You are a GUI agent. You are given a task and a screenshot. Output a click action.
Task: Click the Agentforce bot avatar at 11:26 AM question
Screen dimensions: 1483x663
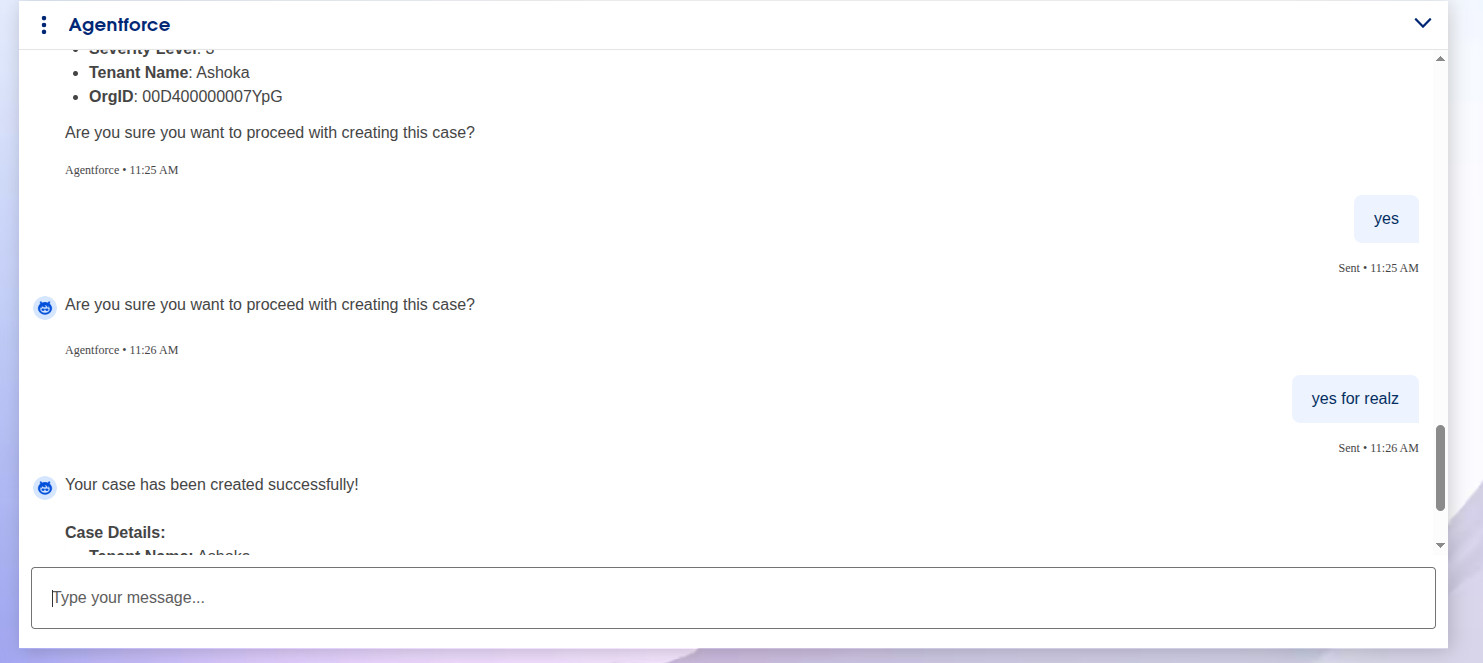pos(45,308)
